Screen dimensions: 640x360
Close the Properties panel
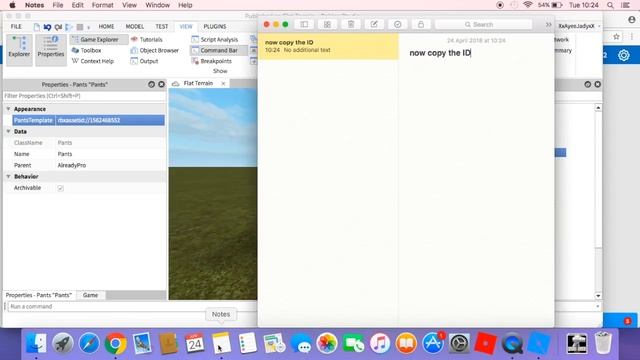click(162, 84)
